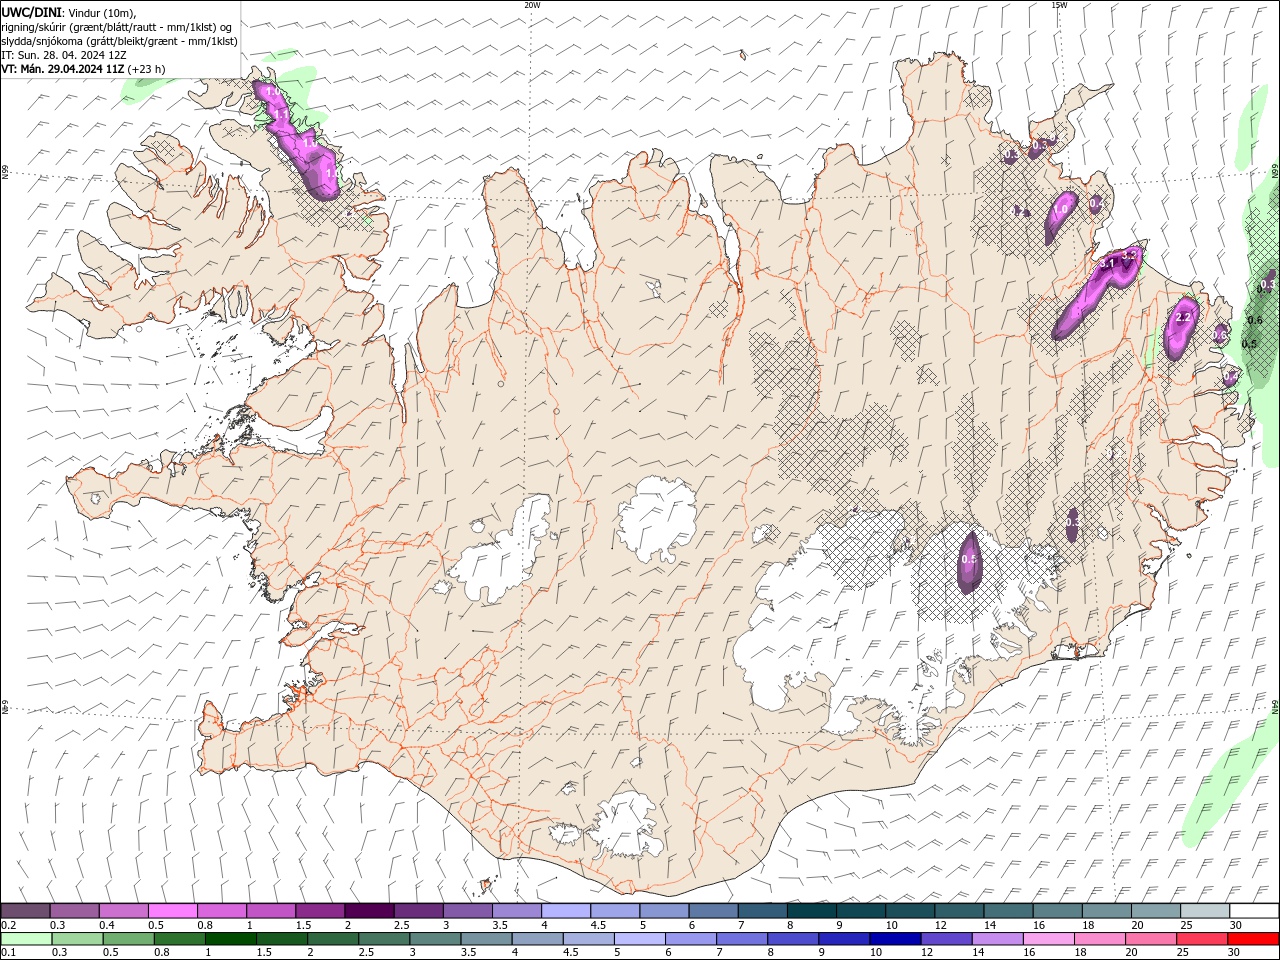Click the "UWC/DINI" bold title text
The height and width of the screenshot is (960, 1280).
31,12
